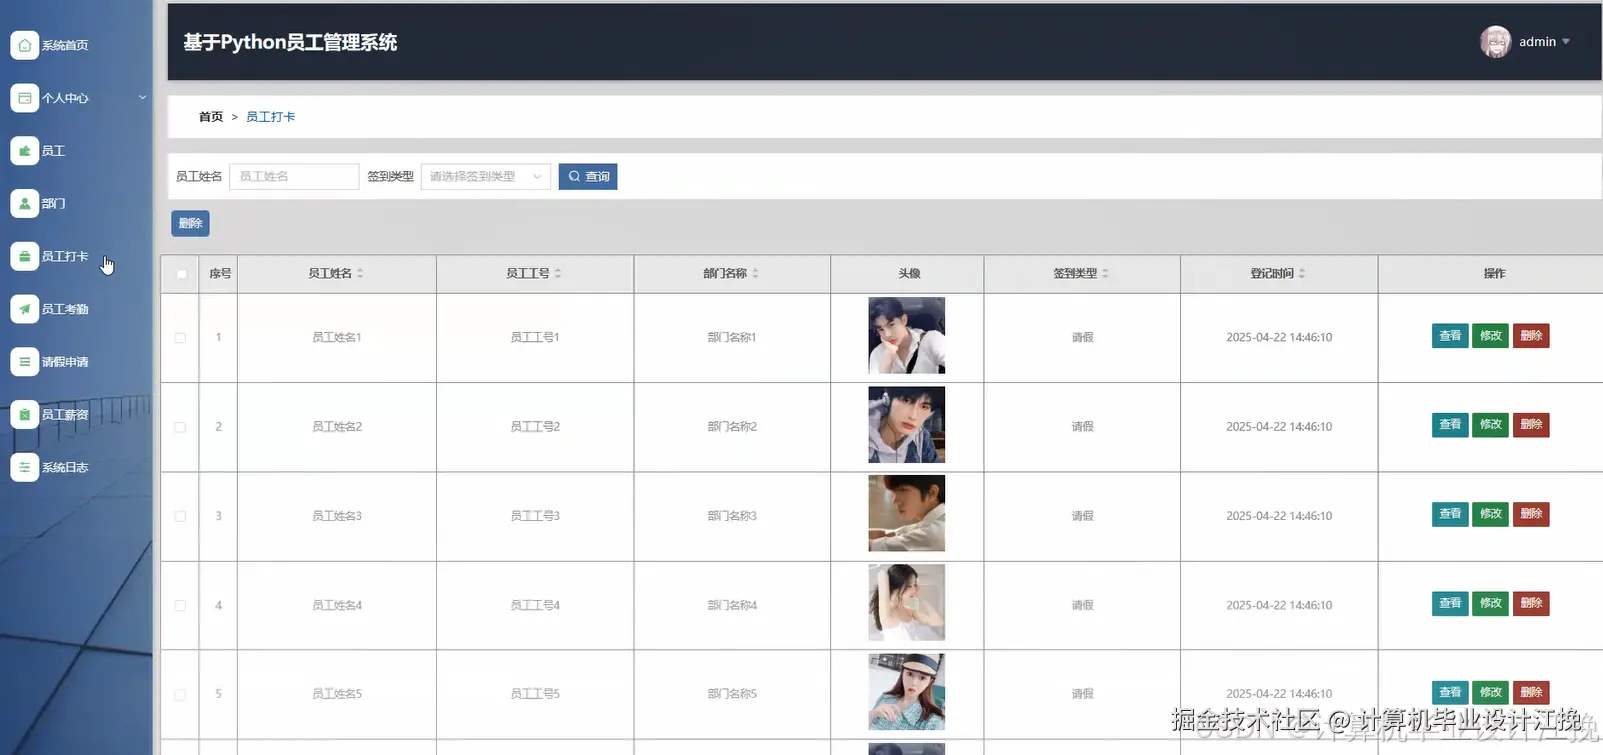Click cell text 部门名称4
This screenshot has width=1603, height=755.
732,605
